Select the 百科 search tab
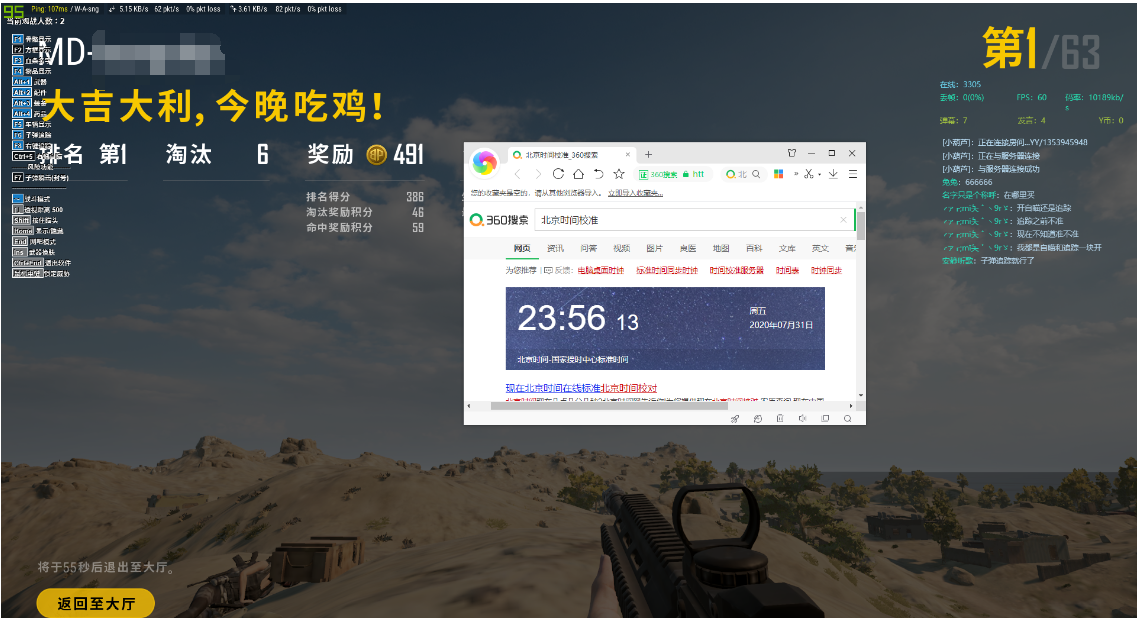Screen dimensions: 1138x618 (x=754, y=248)
